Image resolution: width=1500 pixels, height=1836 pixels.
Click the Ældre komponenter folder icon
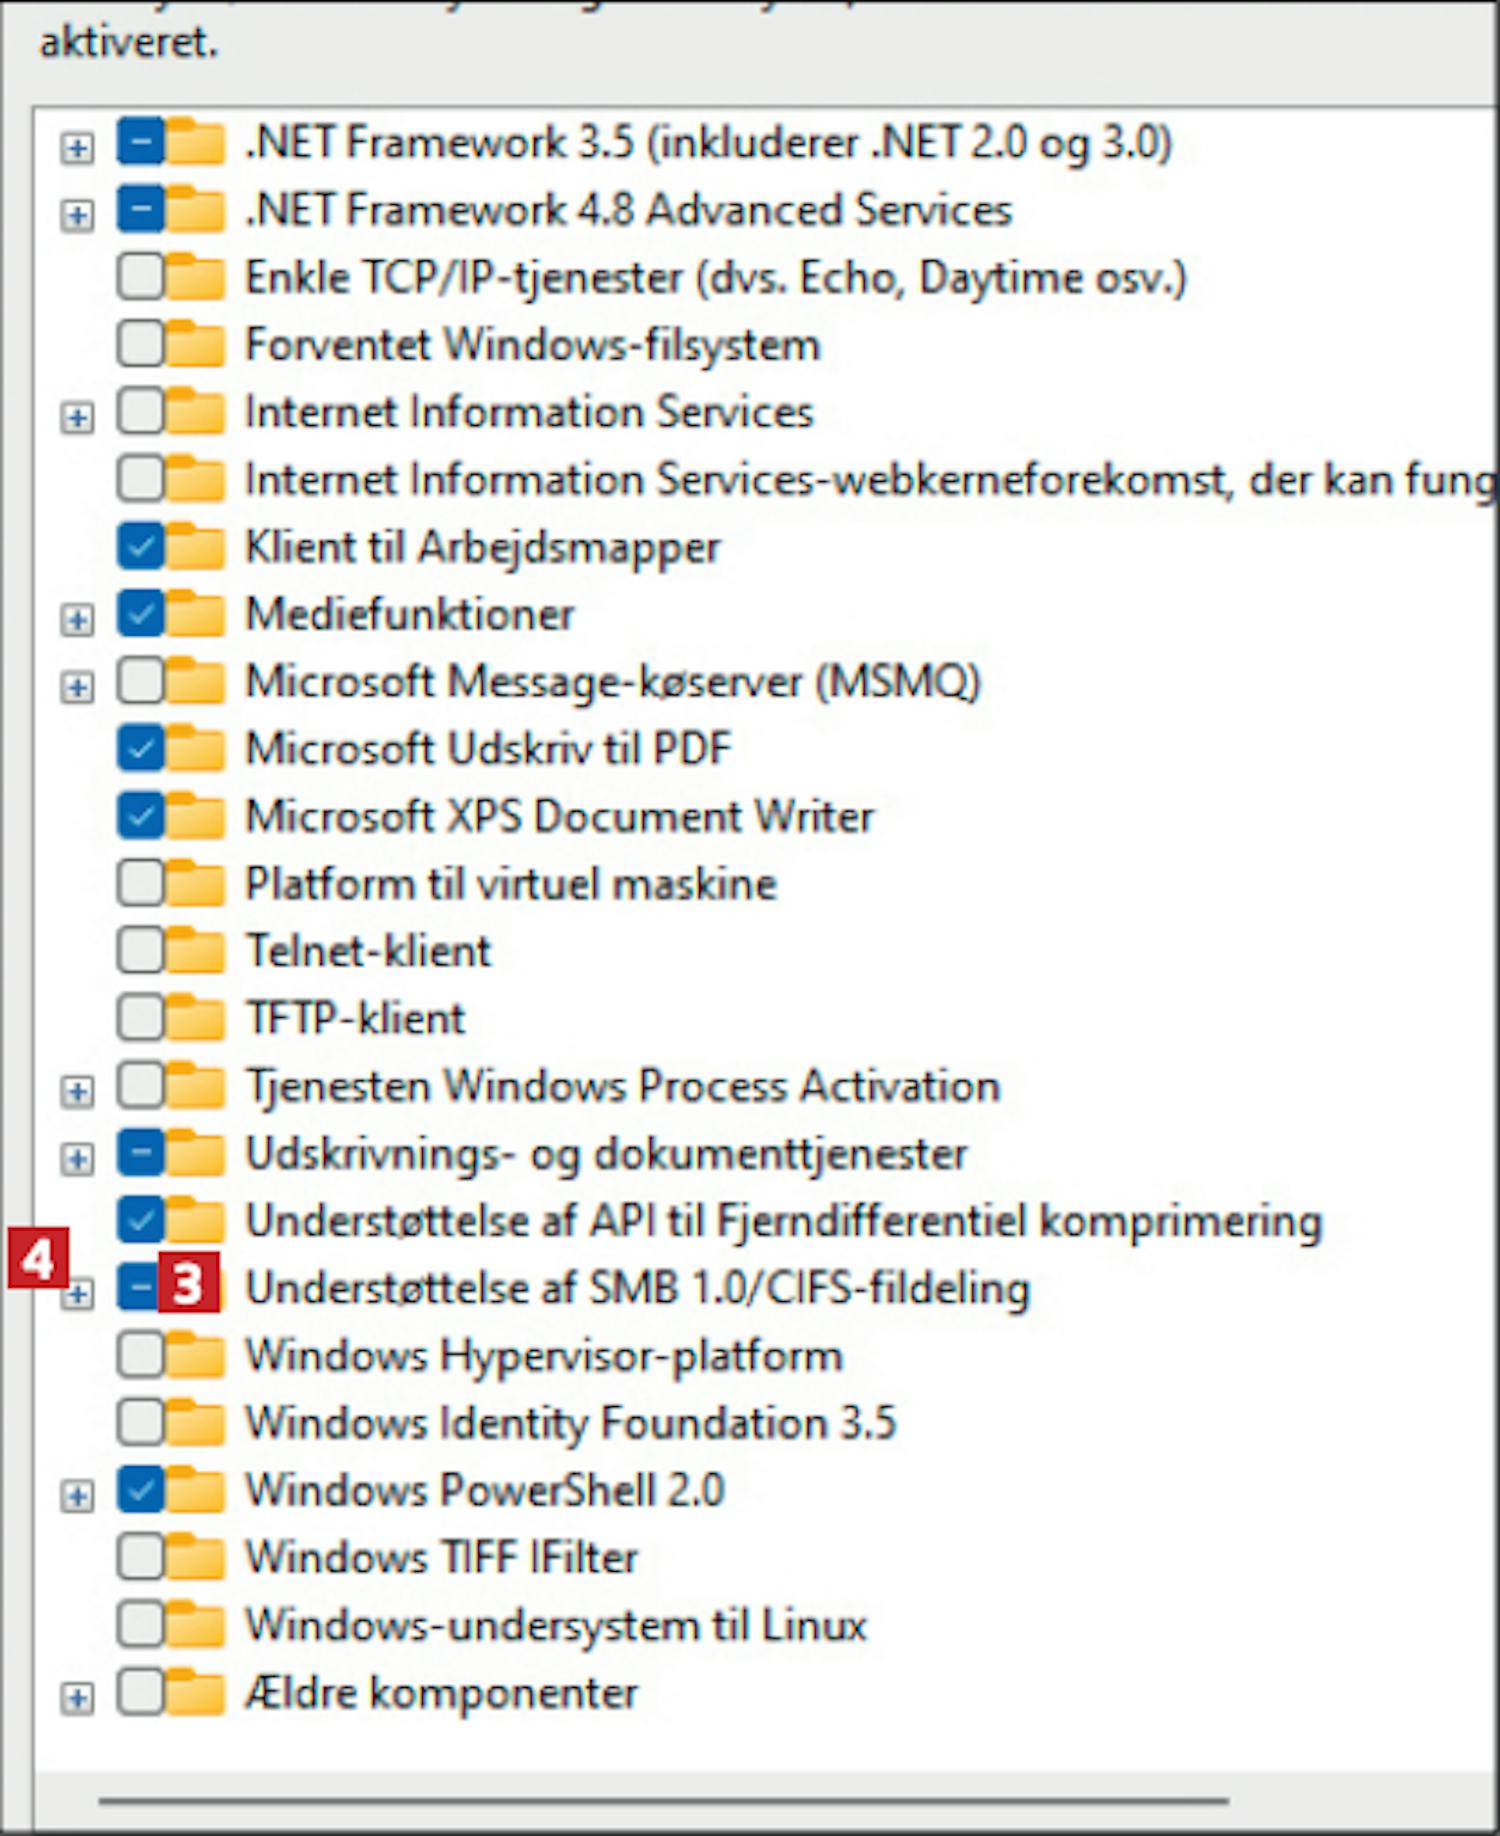tap(196, 1692)
